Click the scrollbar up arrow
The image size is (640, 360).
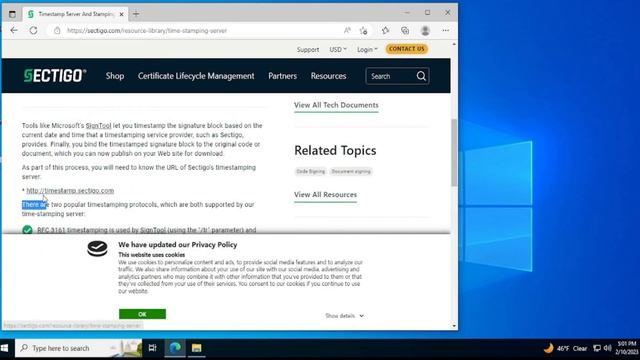pos(454,44)
